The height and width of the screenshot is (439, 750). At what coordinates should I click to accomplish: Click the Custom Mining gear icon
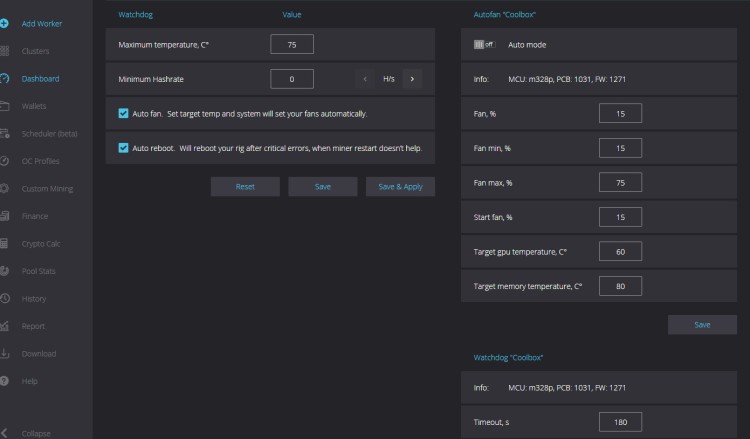(x=5, y=188)
